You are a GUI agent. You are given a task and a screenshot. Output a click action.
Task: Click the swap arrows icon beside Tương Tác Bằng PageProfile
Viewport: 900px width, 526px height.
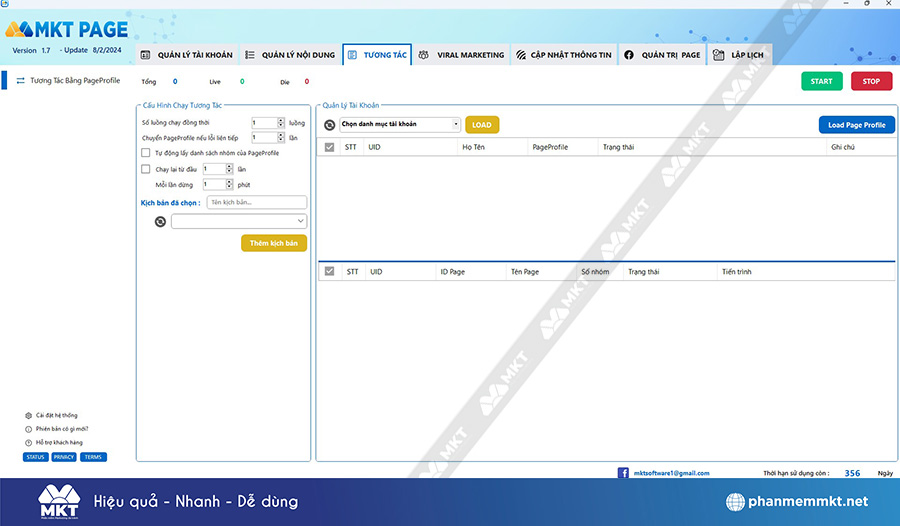[21, 80]
